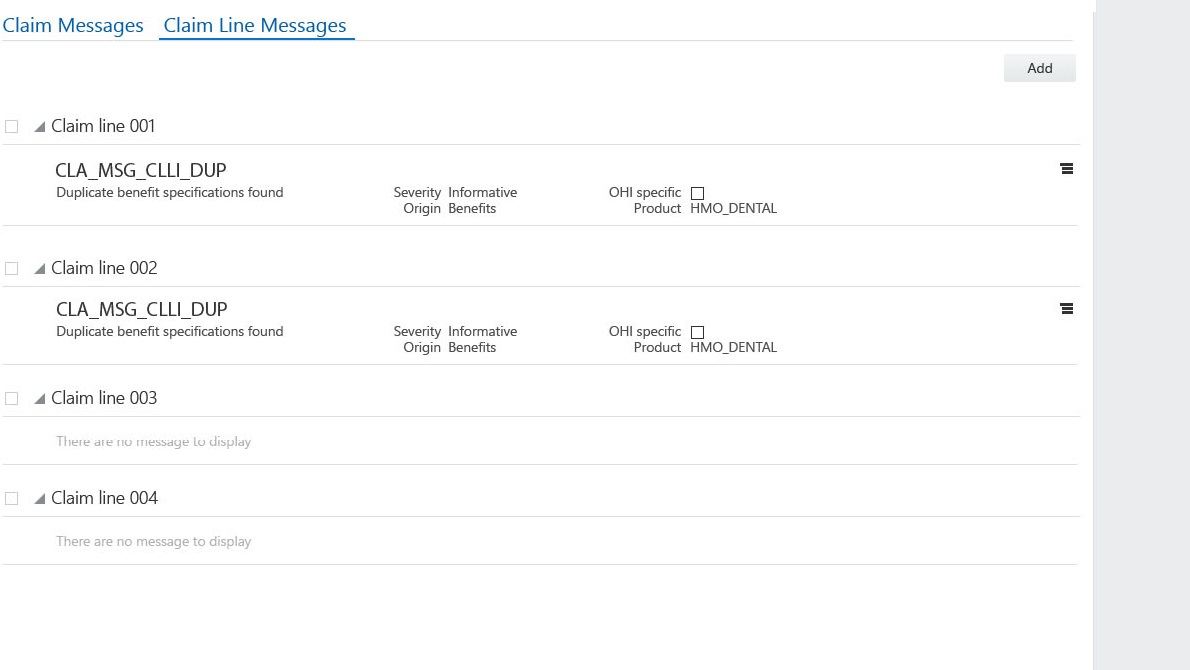Collapse the Claim line 001 section triangle

(x=39, y=127)
